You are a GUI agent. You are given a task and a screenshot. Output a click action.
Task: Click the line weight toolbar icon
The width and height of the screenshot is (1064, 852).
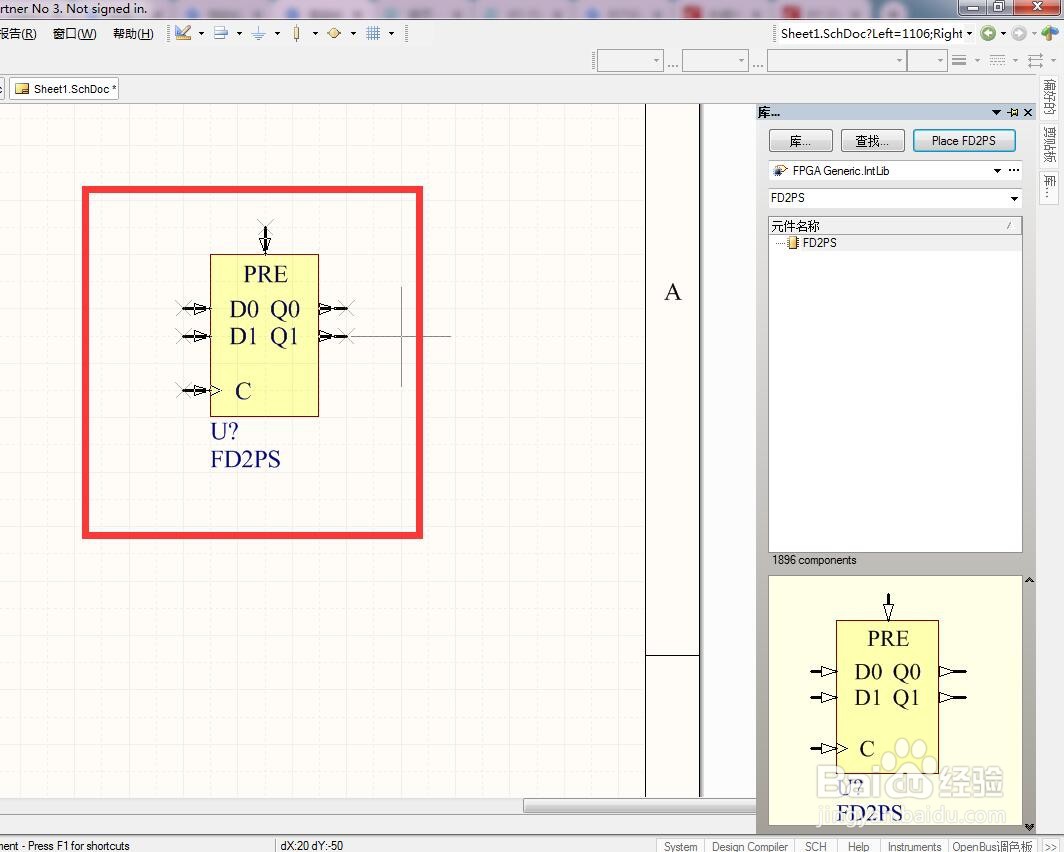pos(959,60)
